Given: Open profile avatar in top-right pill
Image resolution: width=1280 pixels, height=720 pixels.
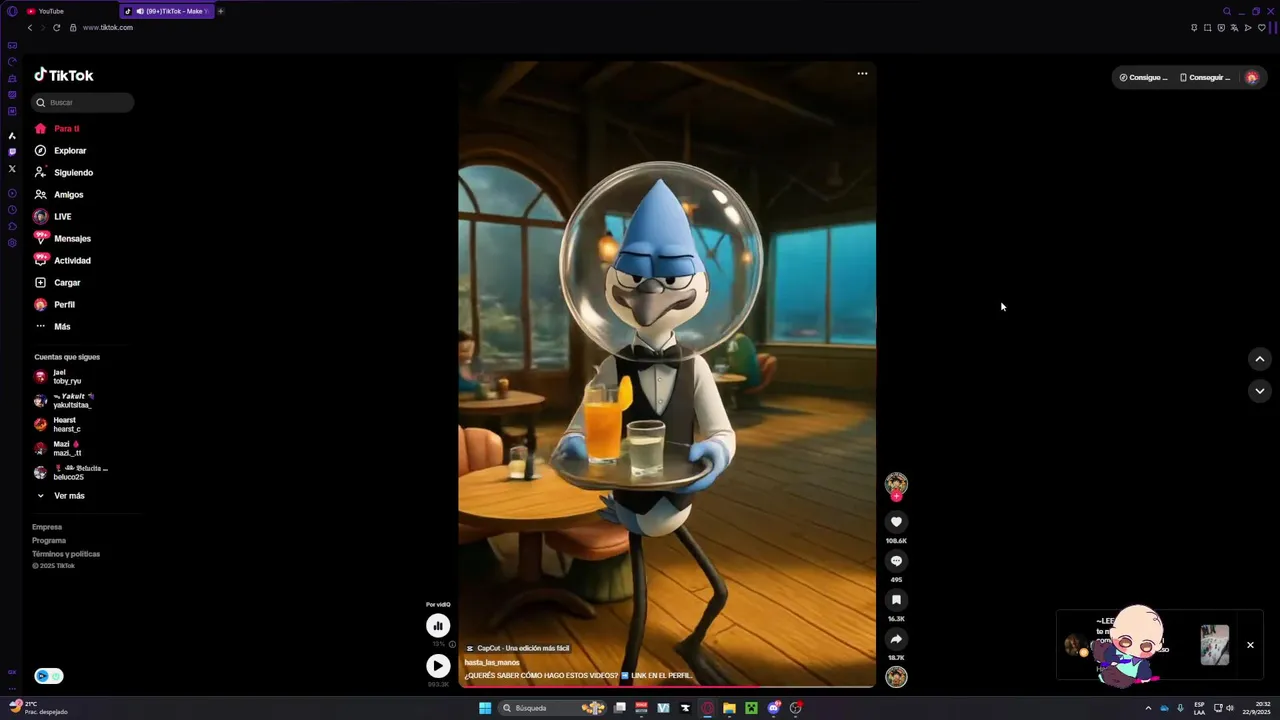Looking at the screenshot, I should (x=1251, y=77).
